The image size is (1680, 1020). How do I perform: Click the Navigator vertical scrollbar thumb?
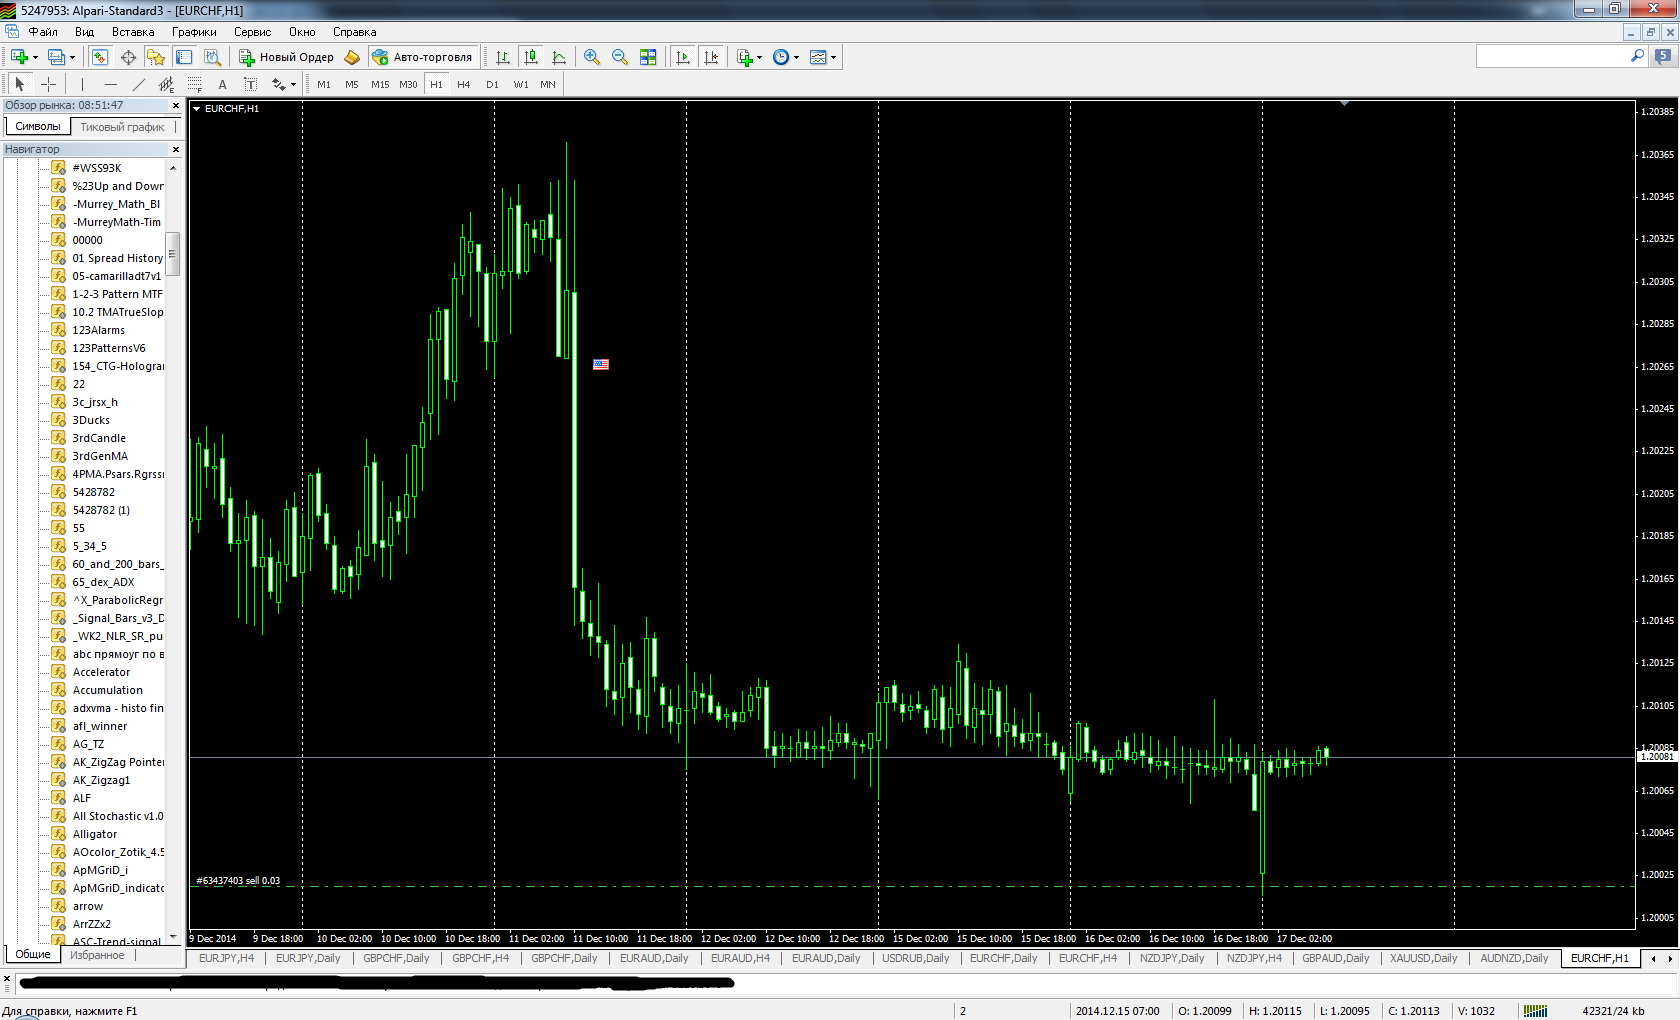pyautogui.click(x=172, y=253)
